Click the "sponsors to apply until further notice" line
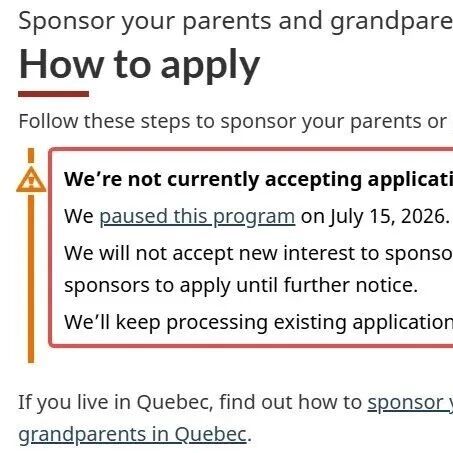Viewport: 453px width, 453px height. tap(241, 286)
